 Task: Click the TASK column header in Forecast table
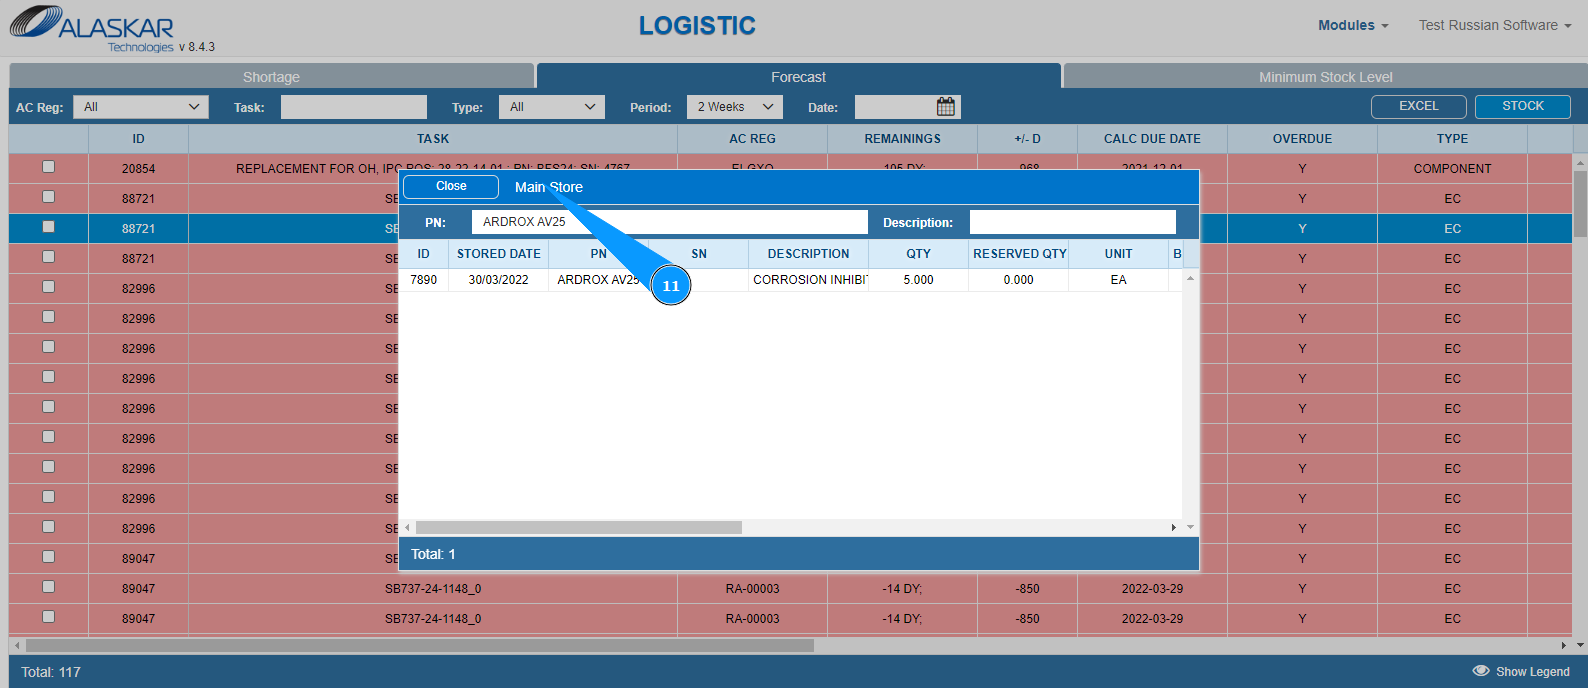click(x=433, y=139)
